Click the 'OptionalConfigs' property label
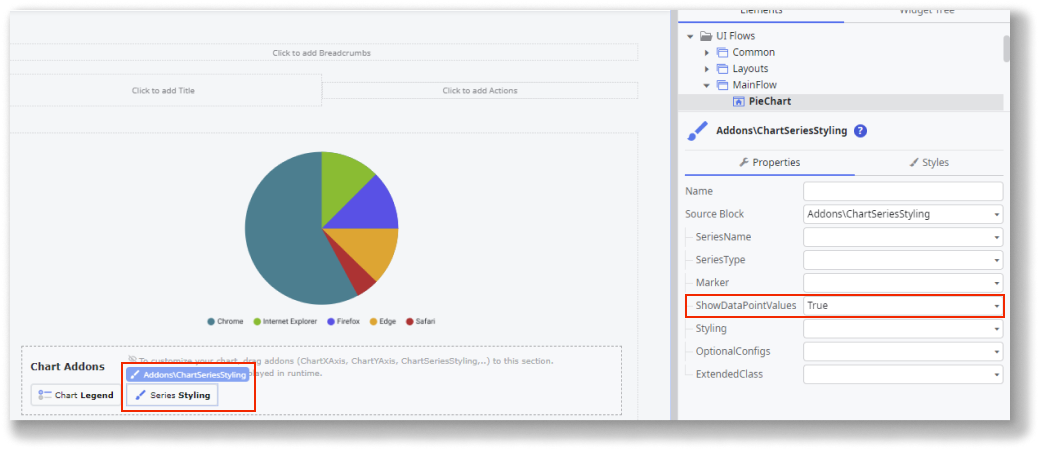This screenshot has width=1040, height=451. point(733,352)
